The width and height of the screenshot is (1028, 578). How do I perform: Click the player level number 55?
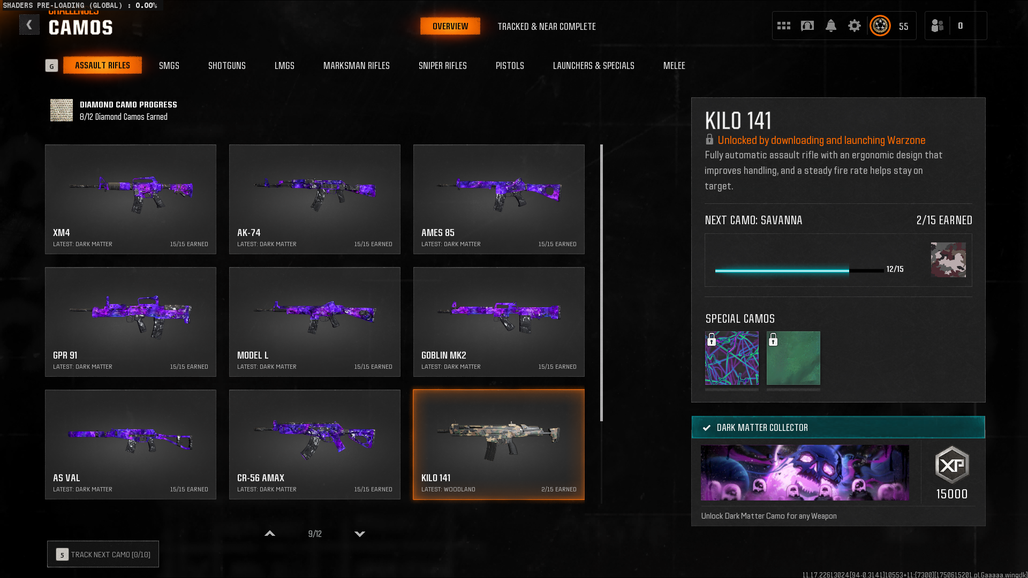point(903,27)
